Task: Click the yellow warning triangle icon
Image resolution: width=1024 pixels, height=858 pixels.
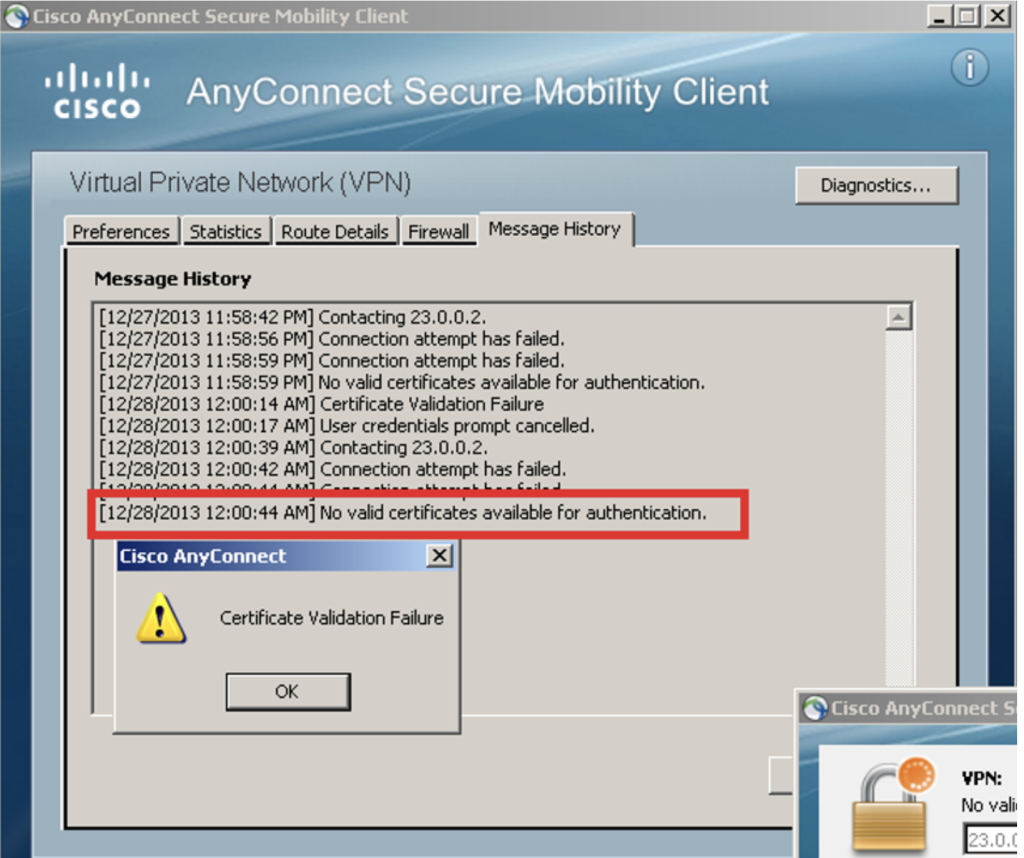Action: coord(161,618)
